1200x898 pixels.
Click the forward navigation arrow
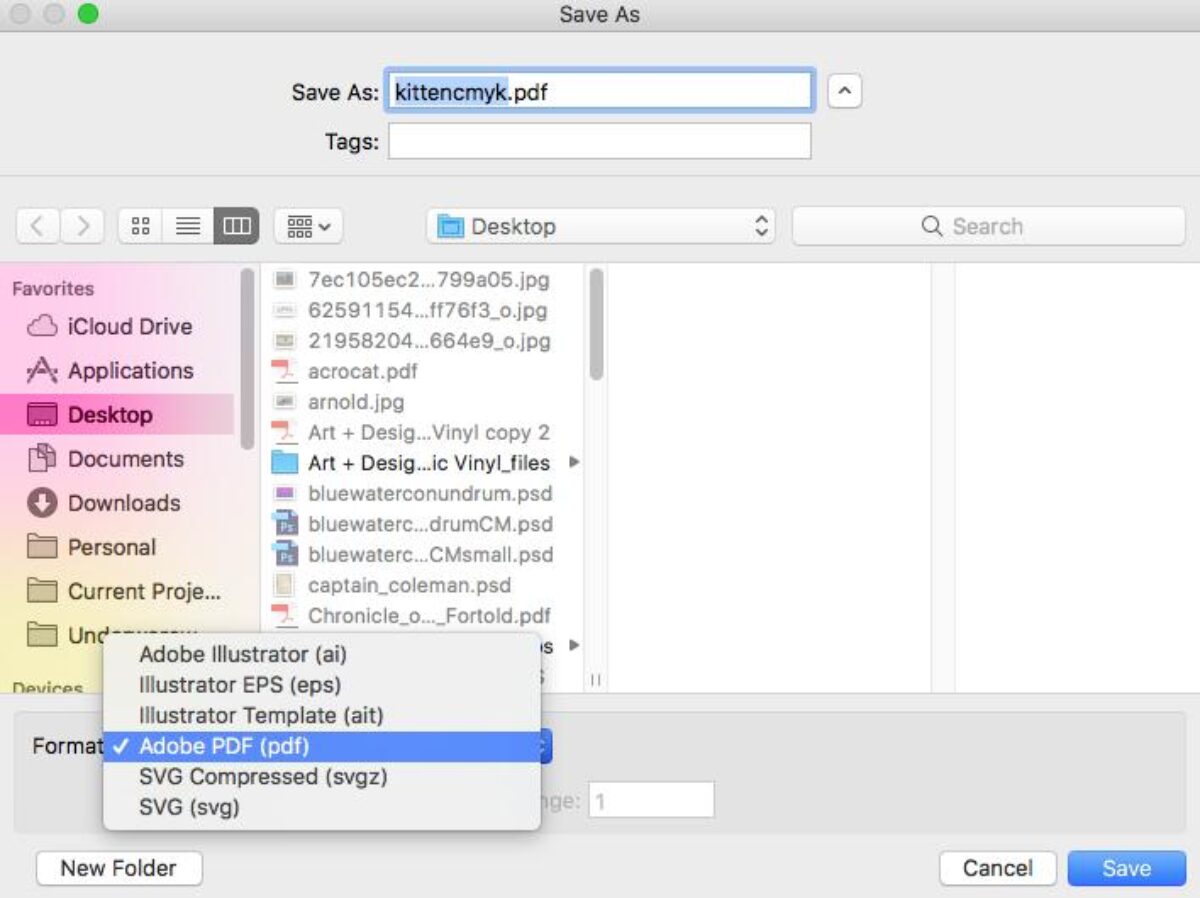click(x=83, y=226)
